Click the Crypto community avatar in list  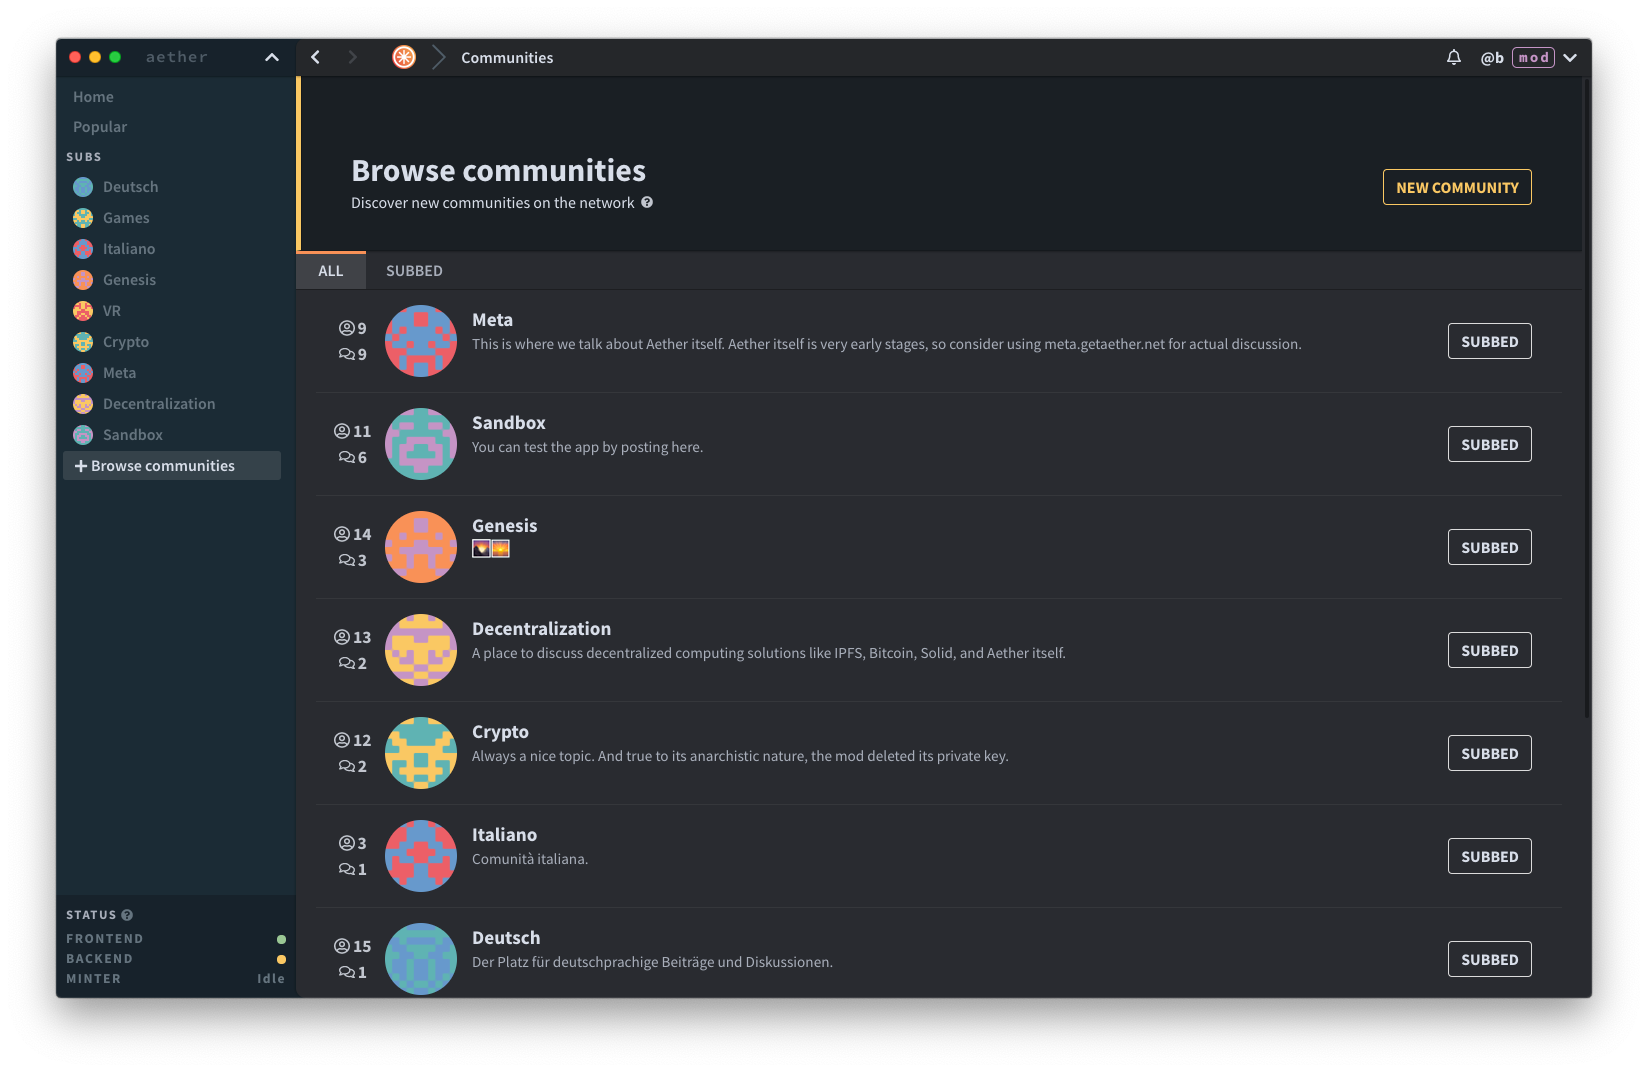tap(421, 753)
